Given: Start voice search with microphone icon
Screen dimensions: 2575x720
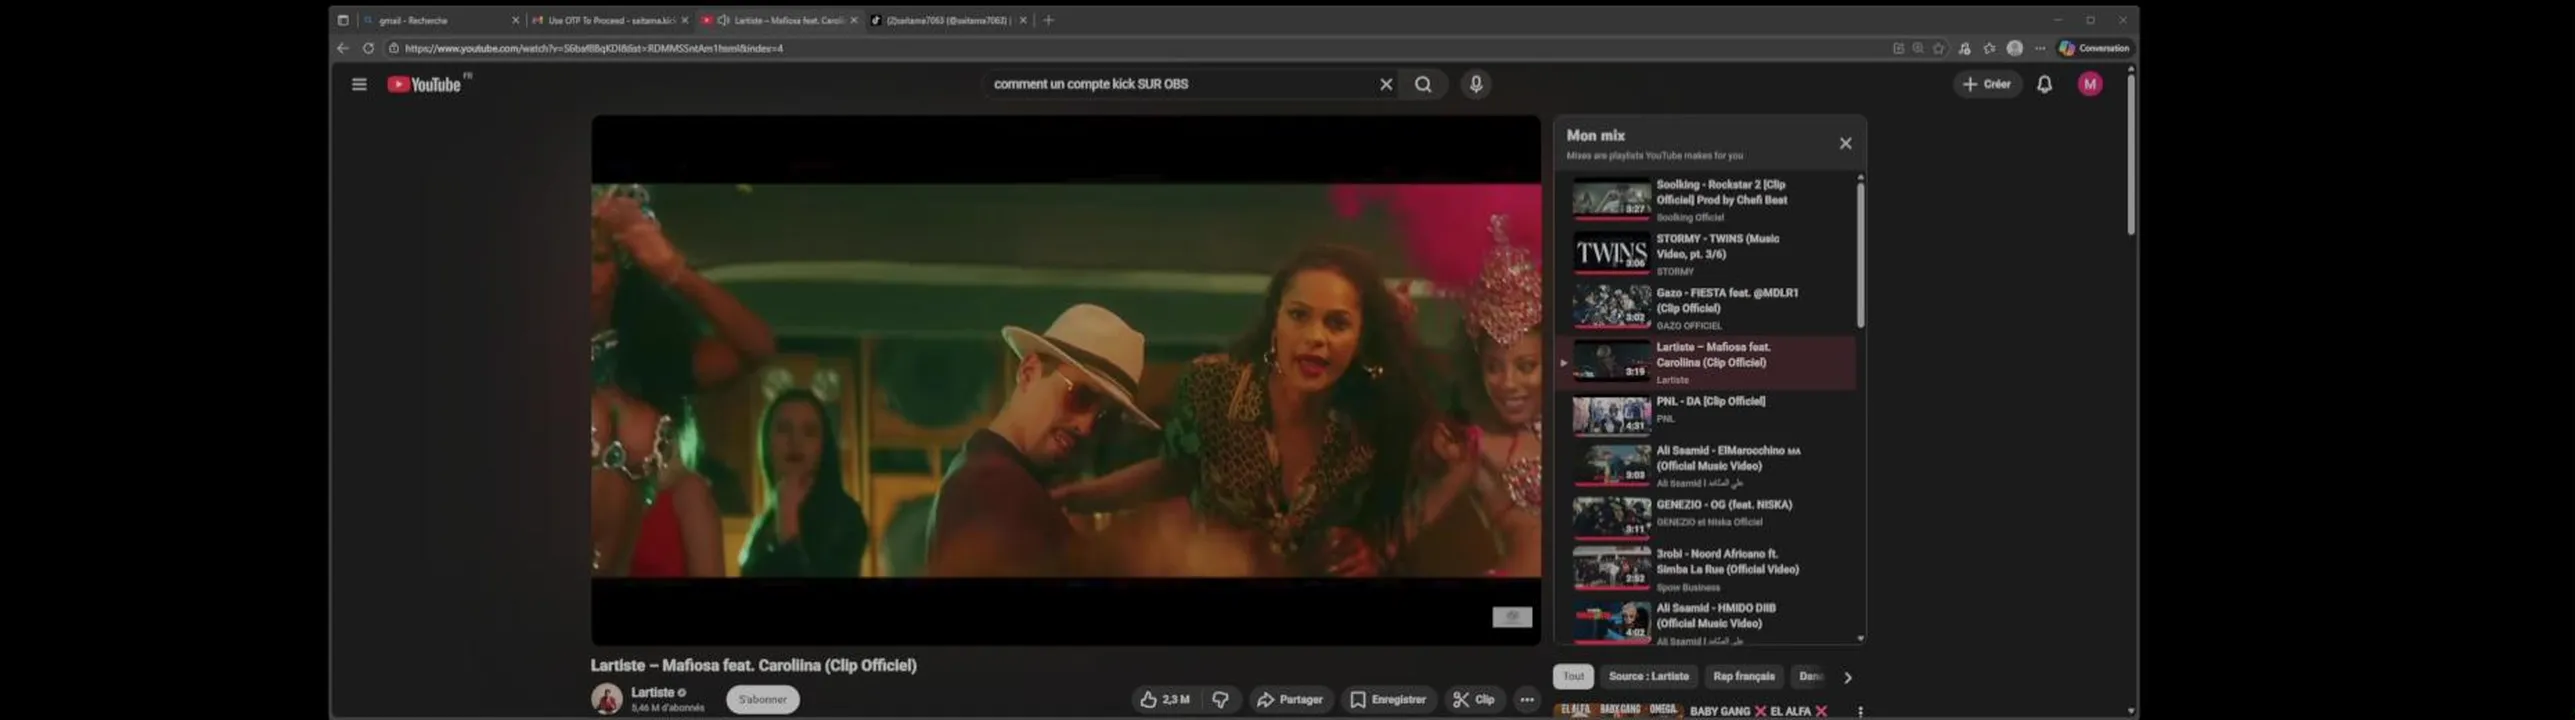Looking at the screenshot, I should [1476, 85].
